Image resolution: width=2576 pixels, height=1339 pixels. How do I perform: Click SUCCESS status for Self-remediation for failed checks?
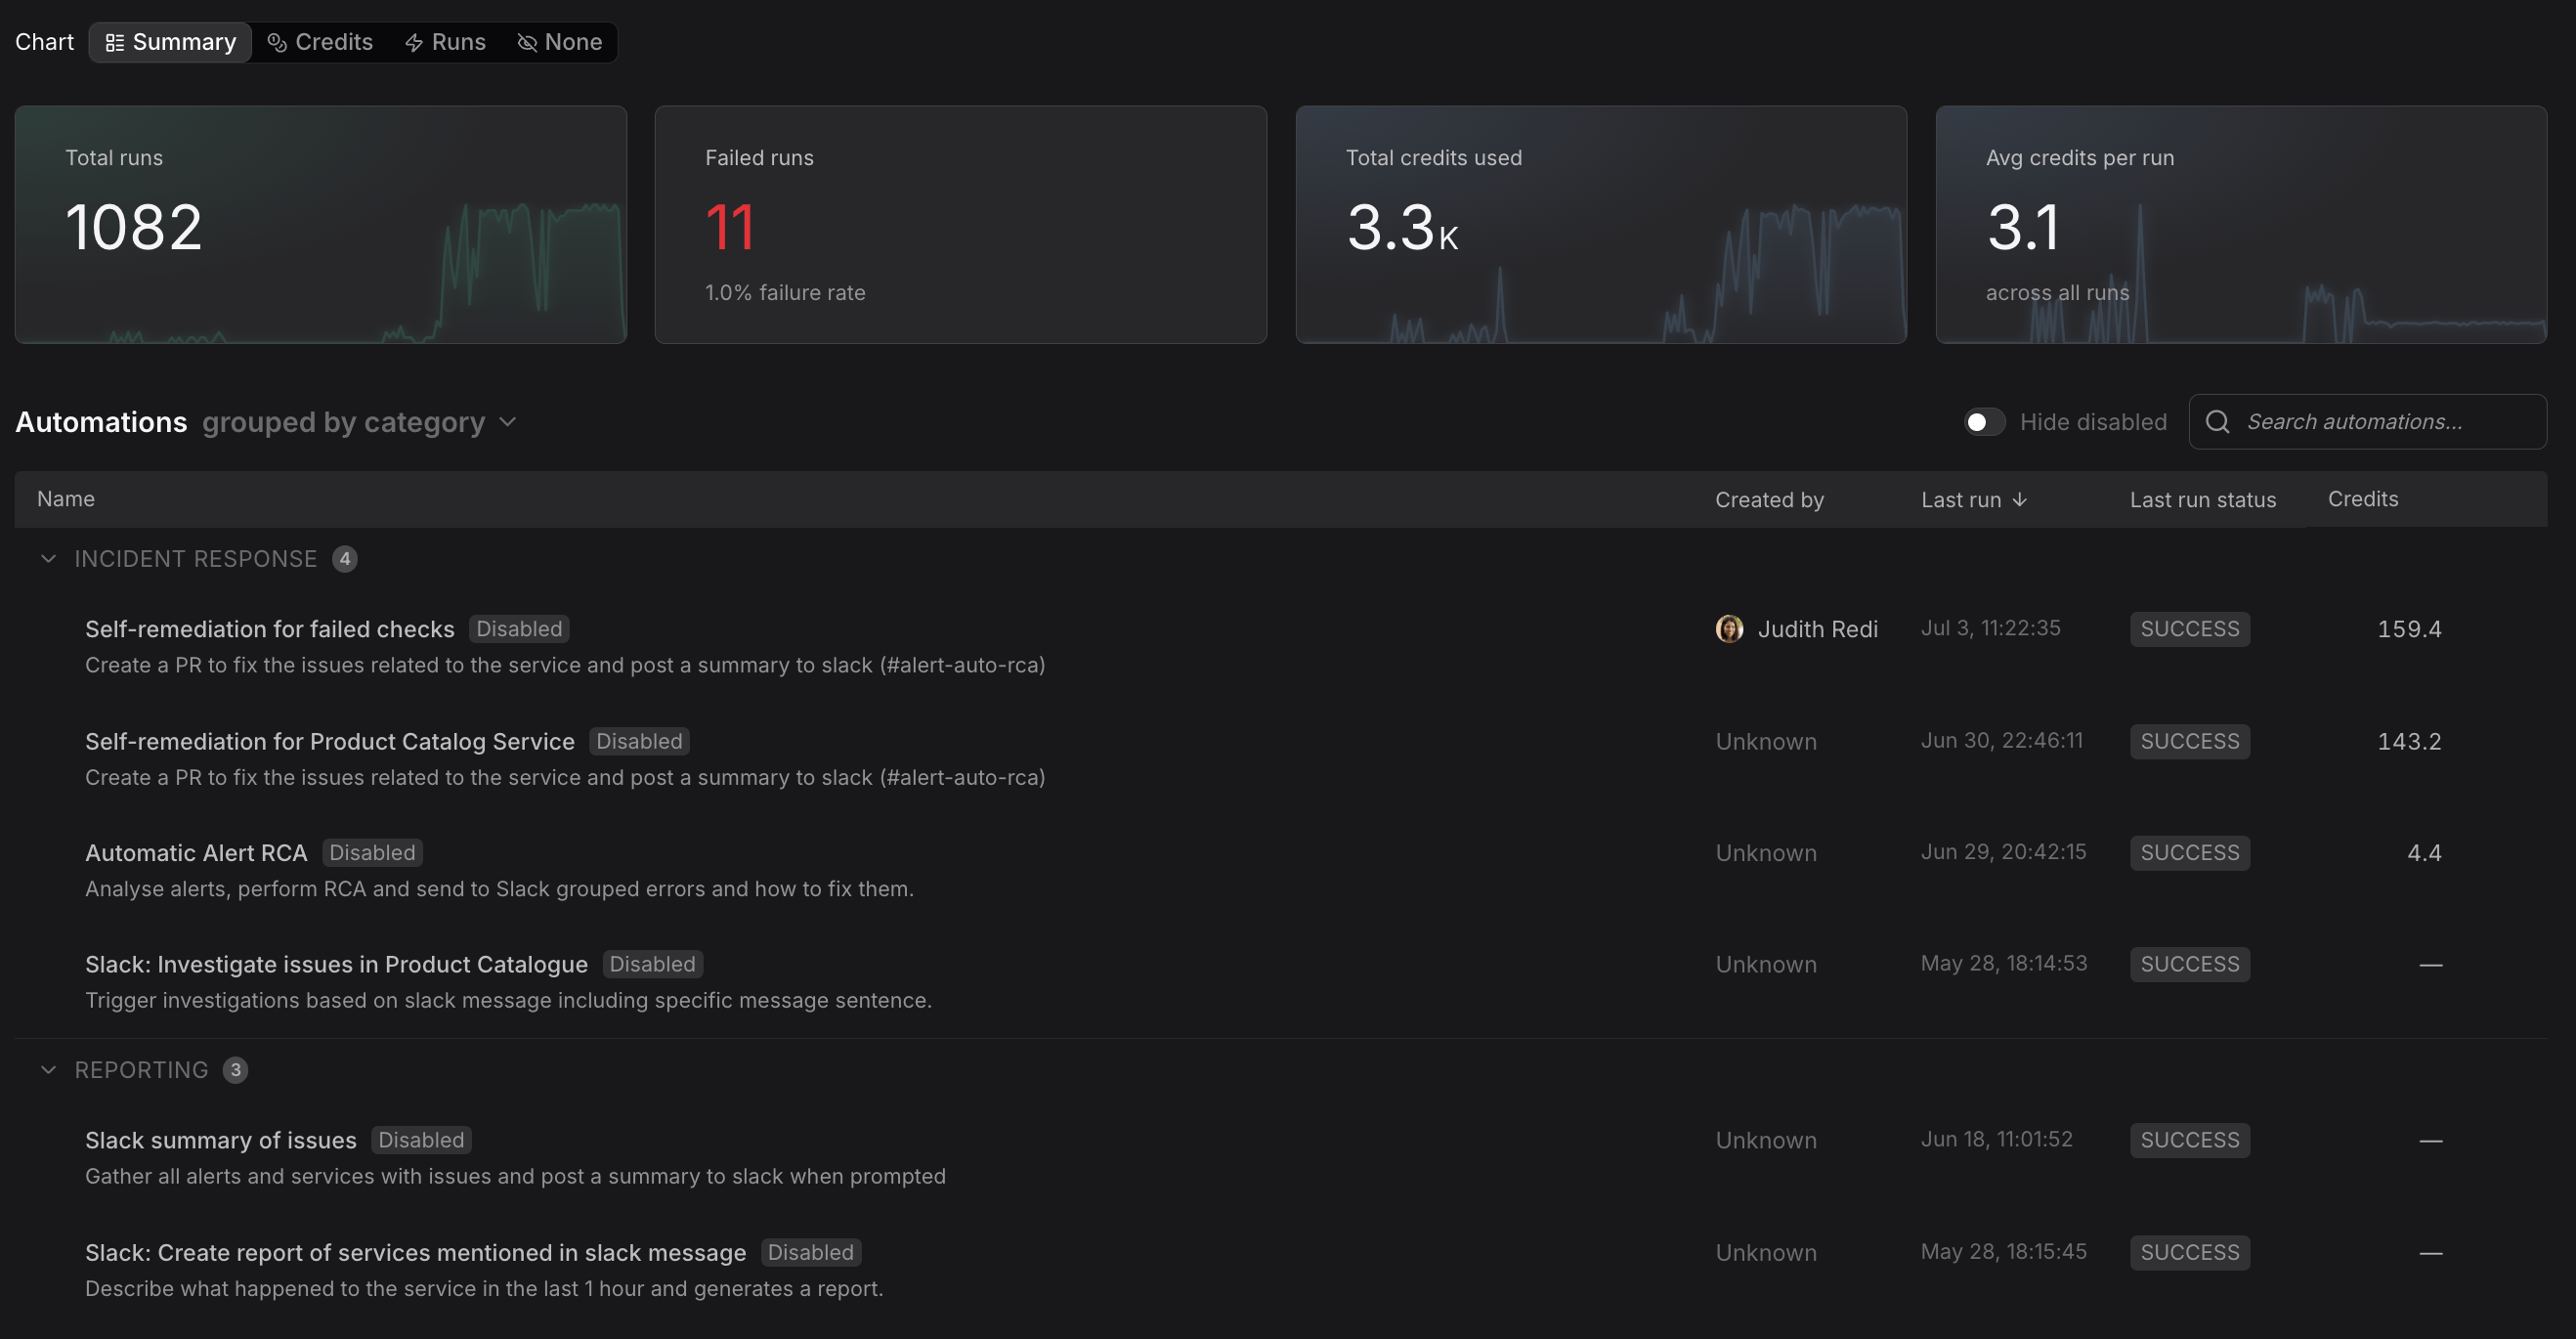click(2189, 629)
